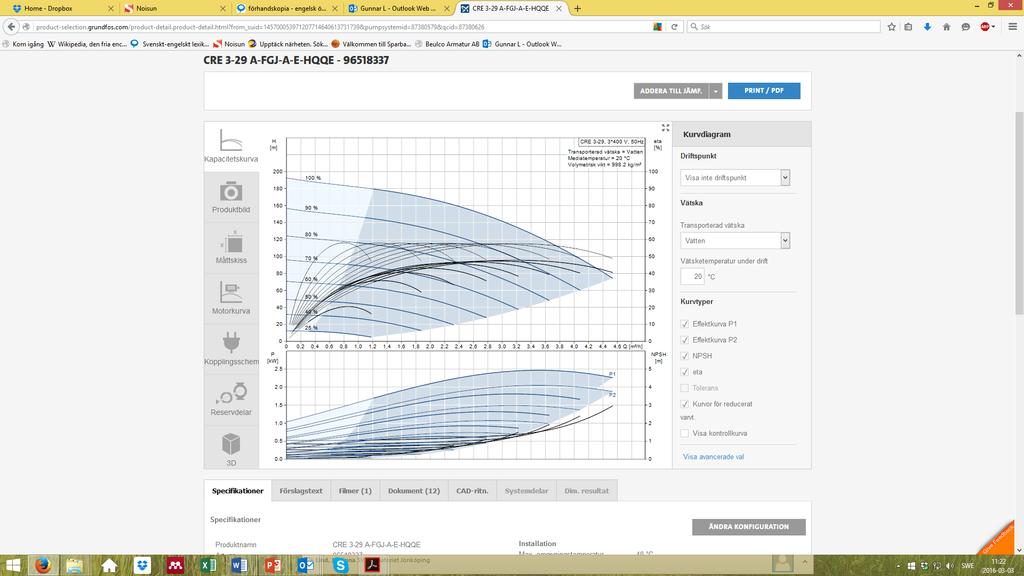Open the Måttskiss dimension drawing
Screen dimensions: 1024x576
(231, 248)
